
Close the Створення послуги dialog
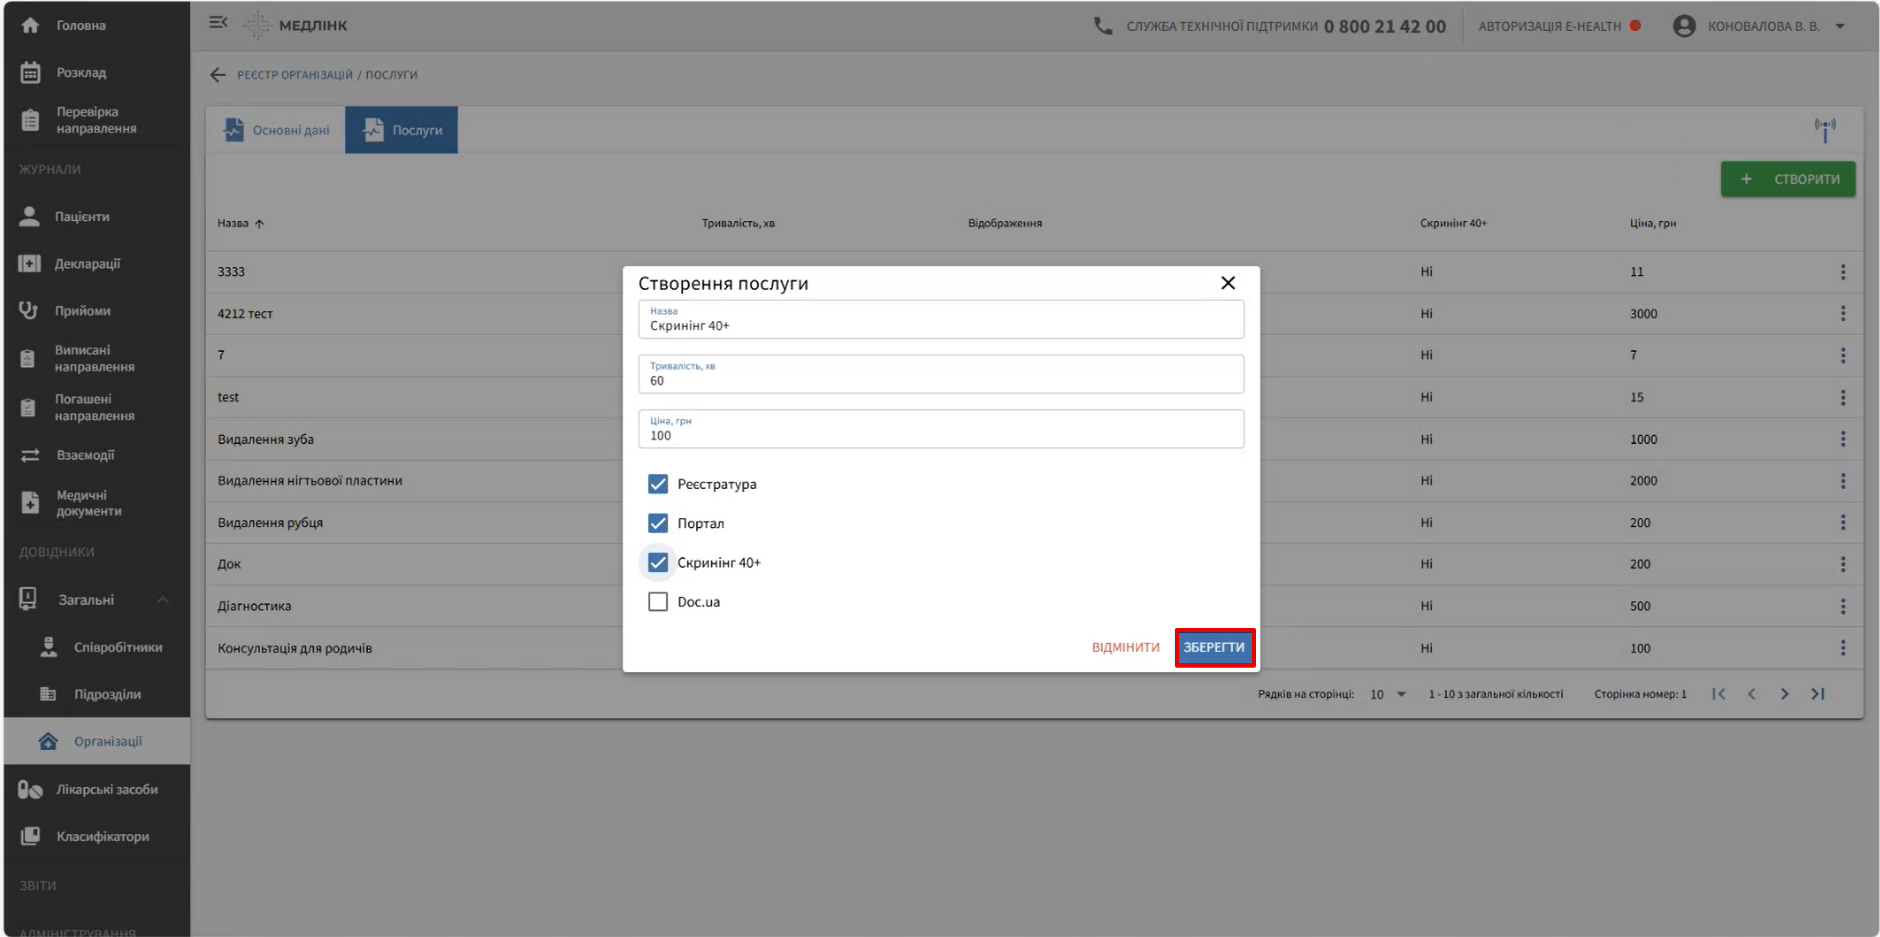1228,283
